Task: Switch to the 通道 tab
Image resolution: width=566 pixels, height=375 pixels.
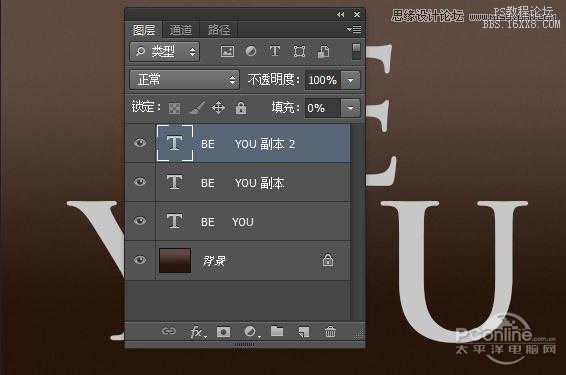Action: pyautogui.click(x=181, y=30)
